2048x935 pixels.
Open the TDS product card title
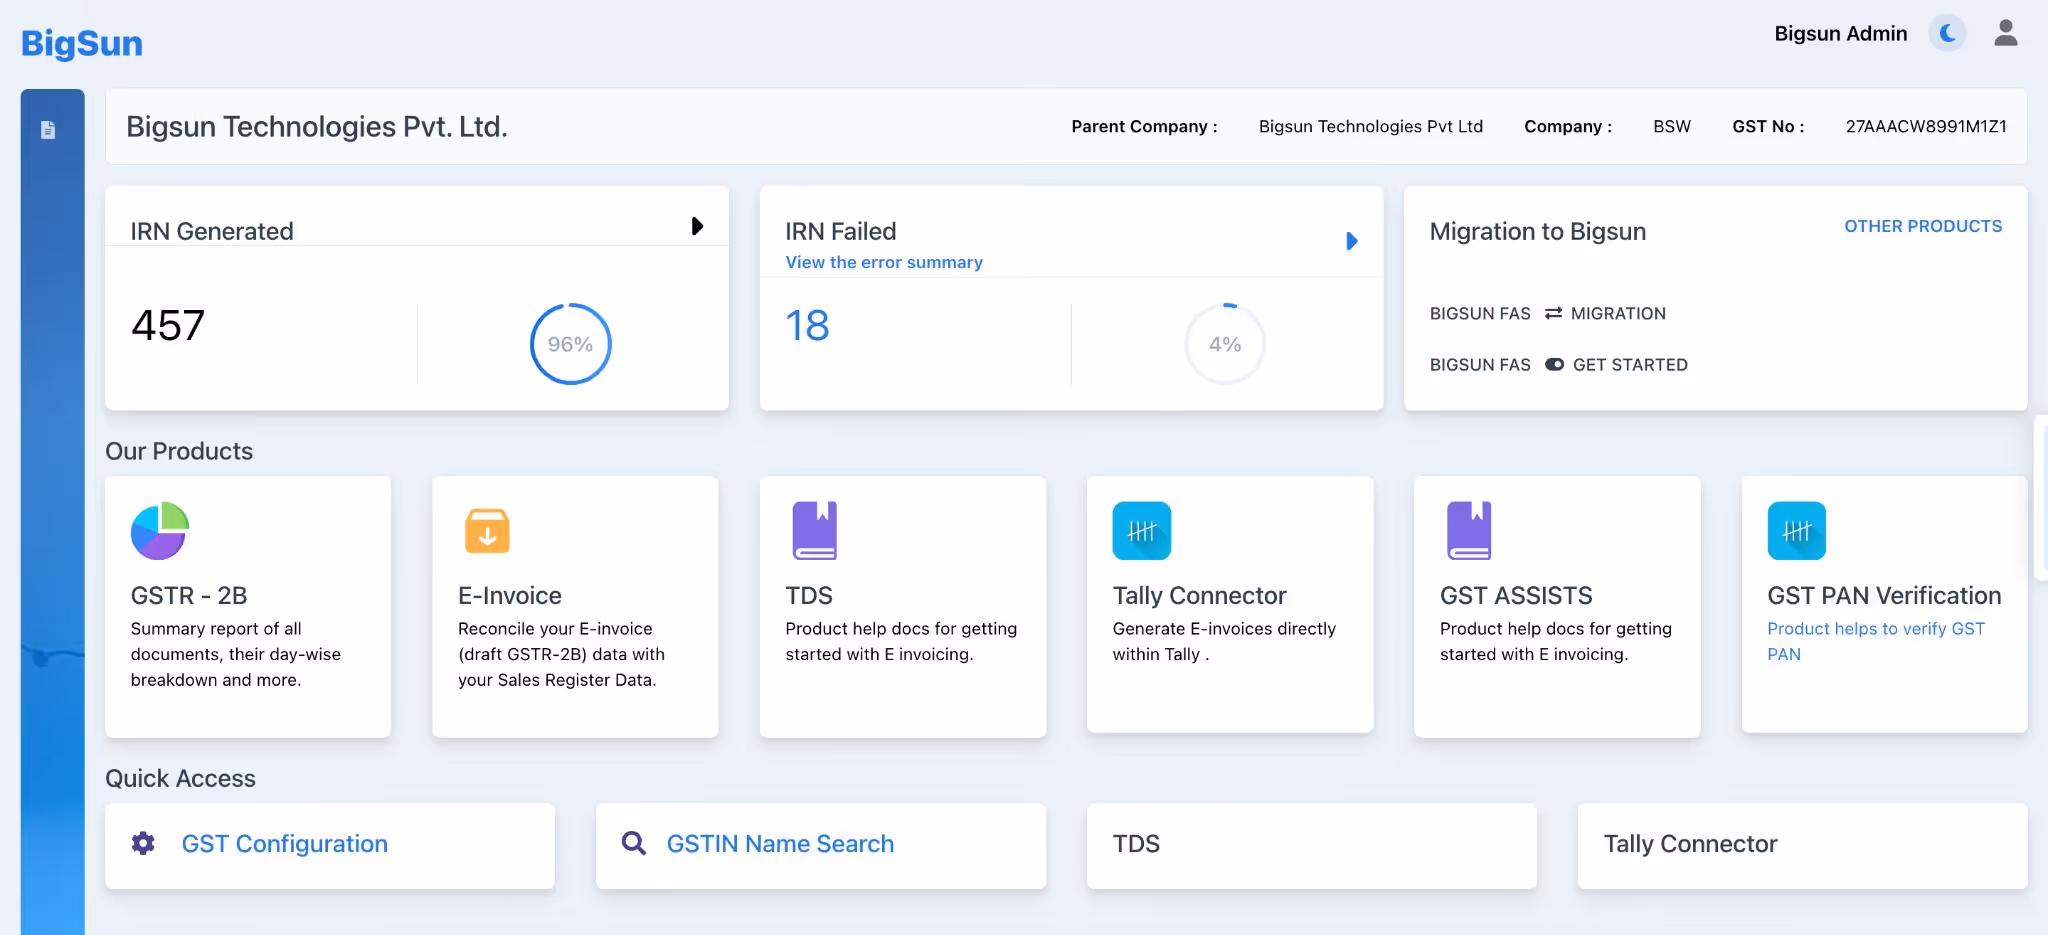point(809,595)
